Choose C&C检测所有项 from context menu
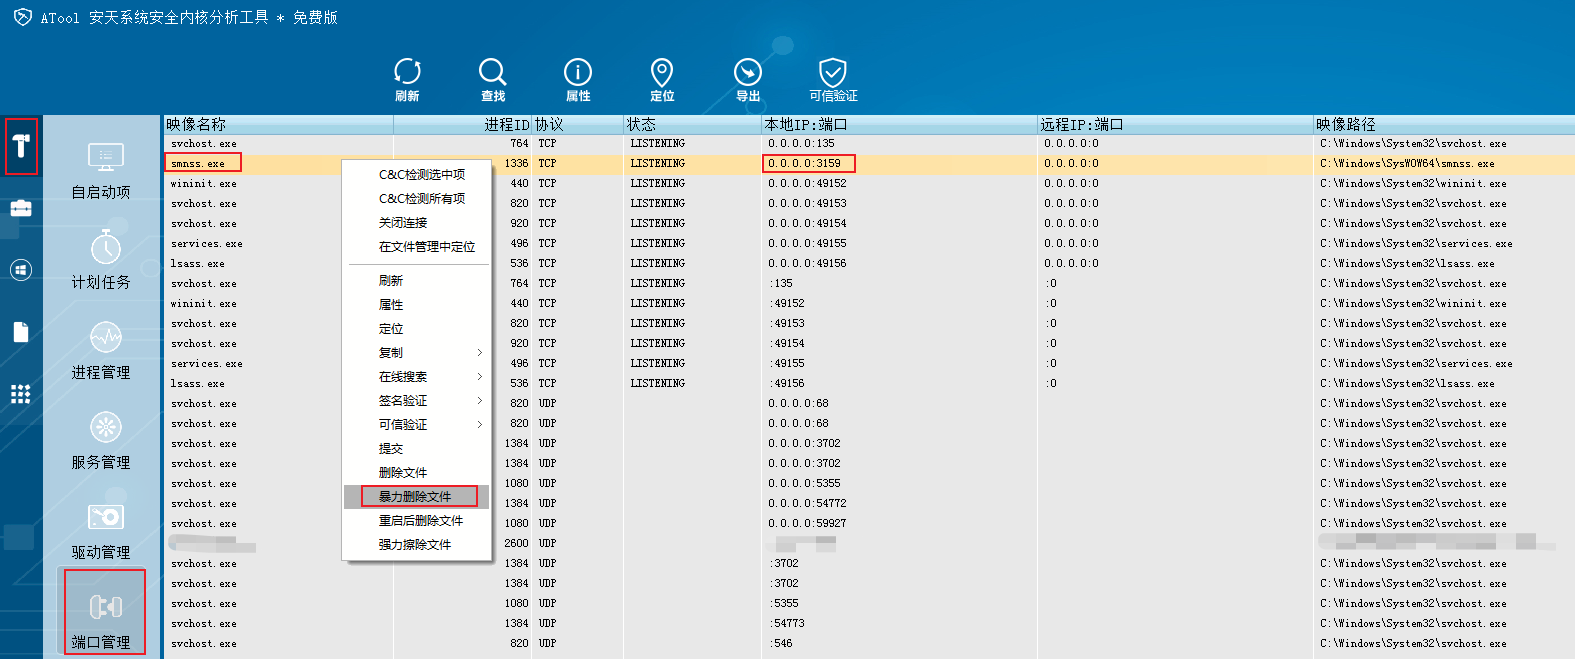The width and height of the screenshot is (1575, 659). 417,199
